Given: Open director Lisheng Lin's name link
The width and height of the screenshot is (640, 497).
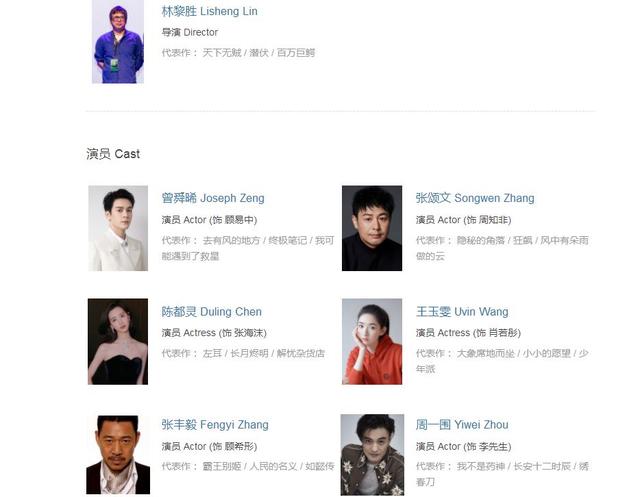Looking at the screenshot, I should tap(209, 11).
